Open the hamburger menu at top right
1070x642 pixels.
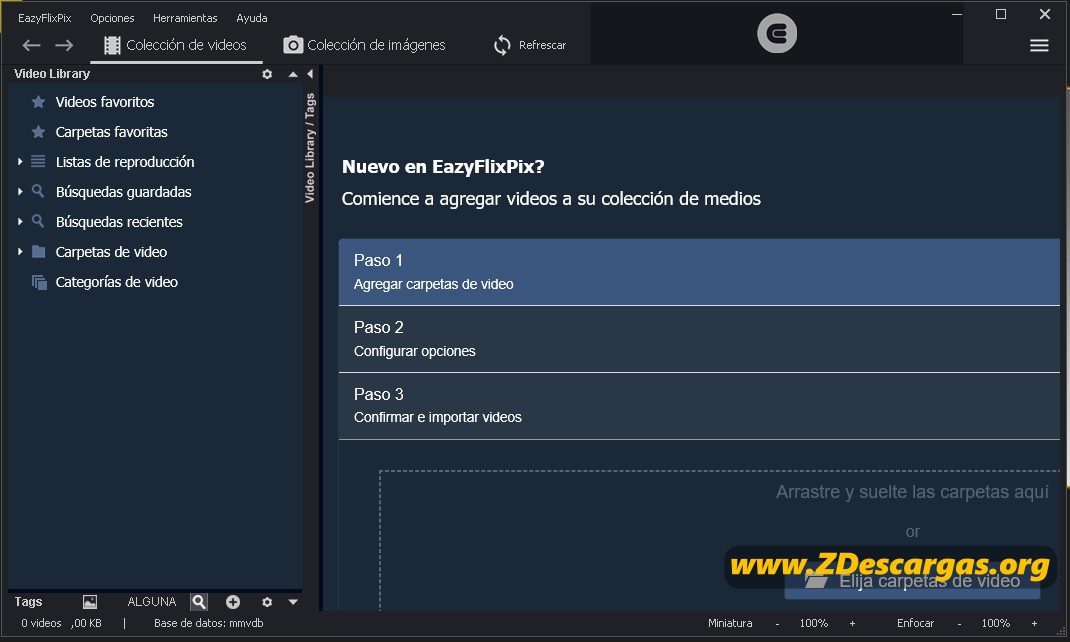[1039, 45]
